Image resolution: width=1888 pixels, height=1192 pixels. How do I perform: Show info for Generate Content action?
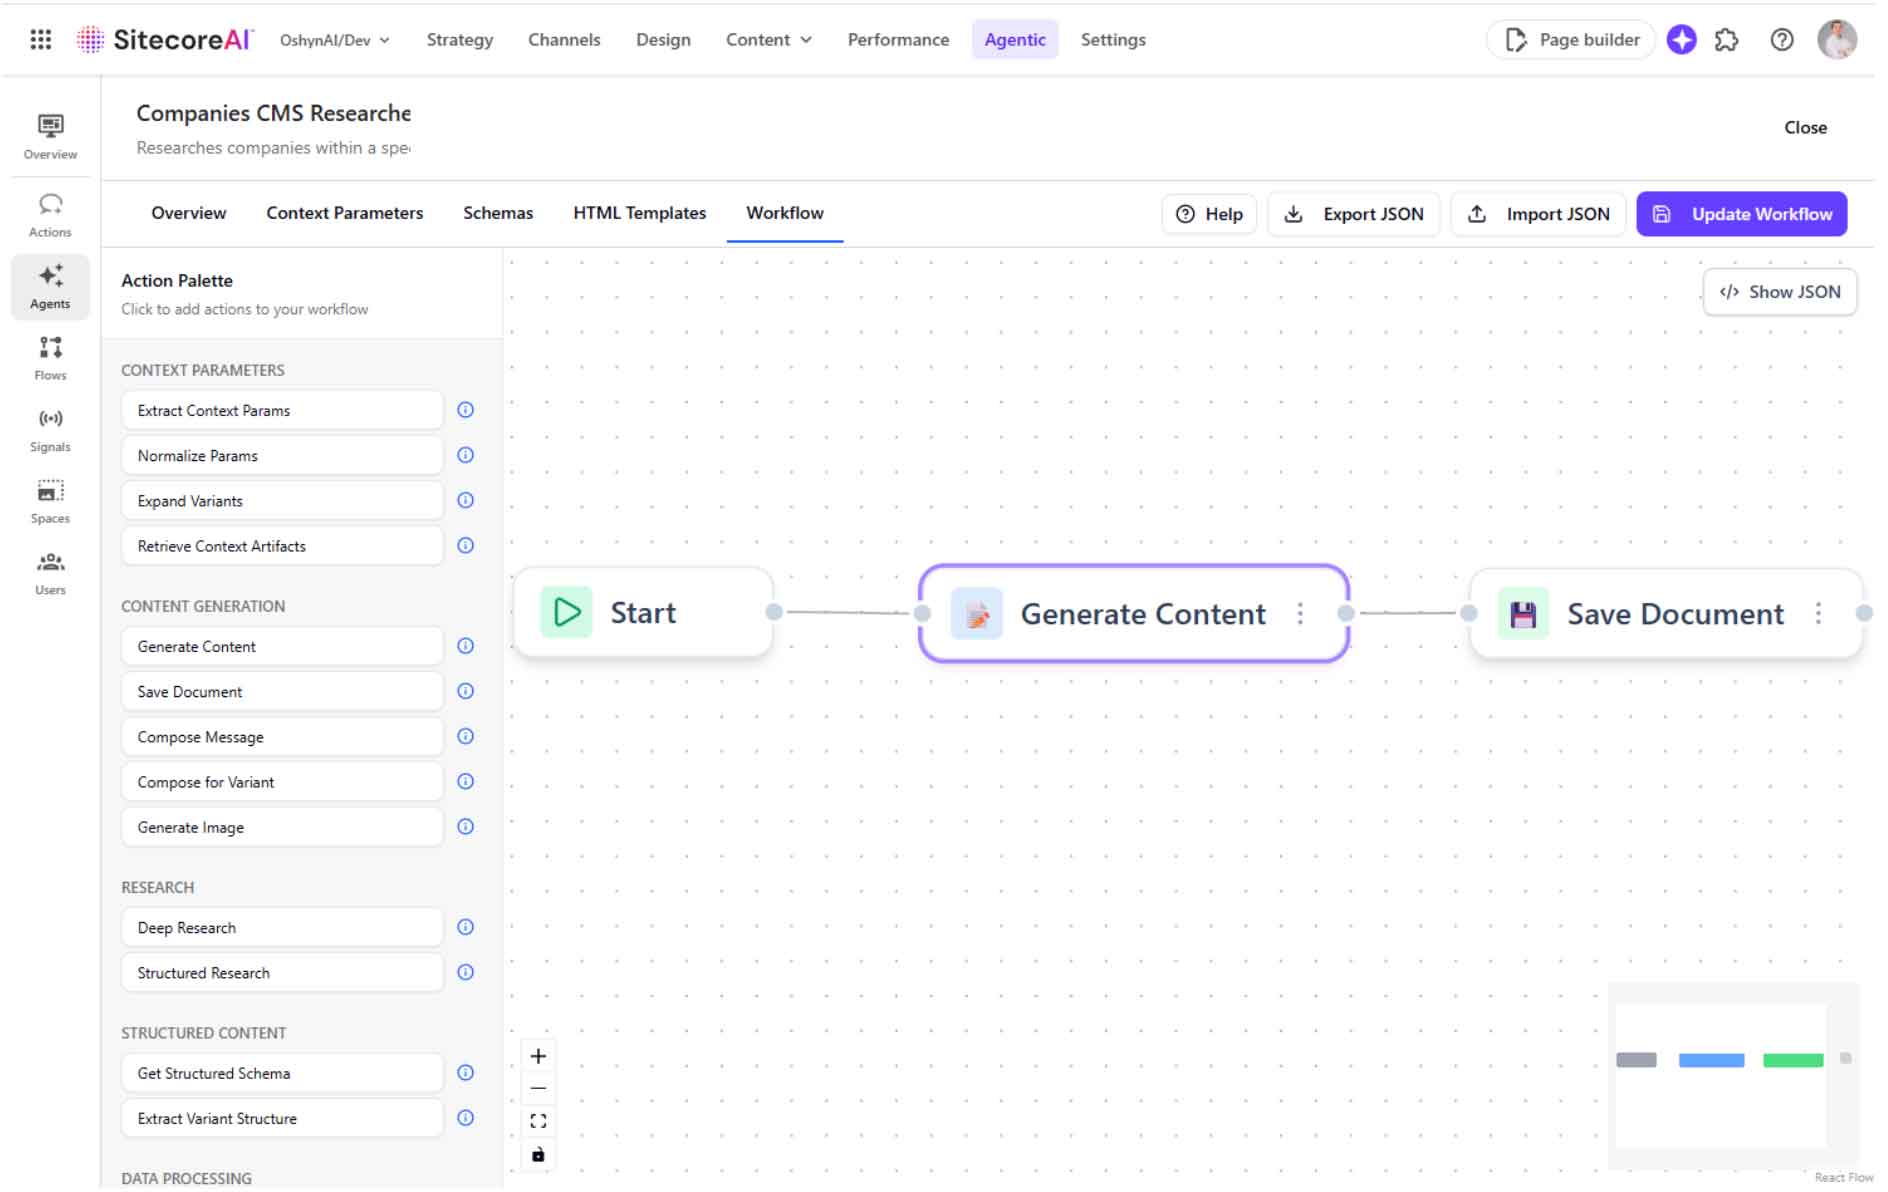[467, 648]
